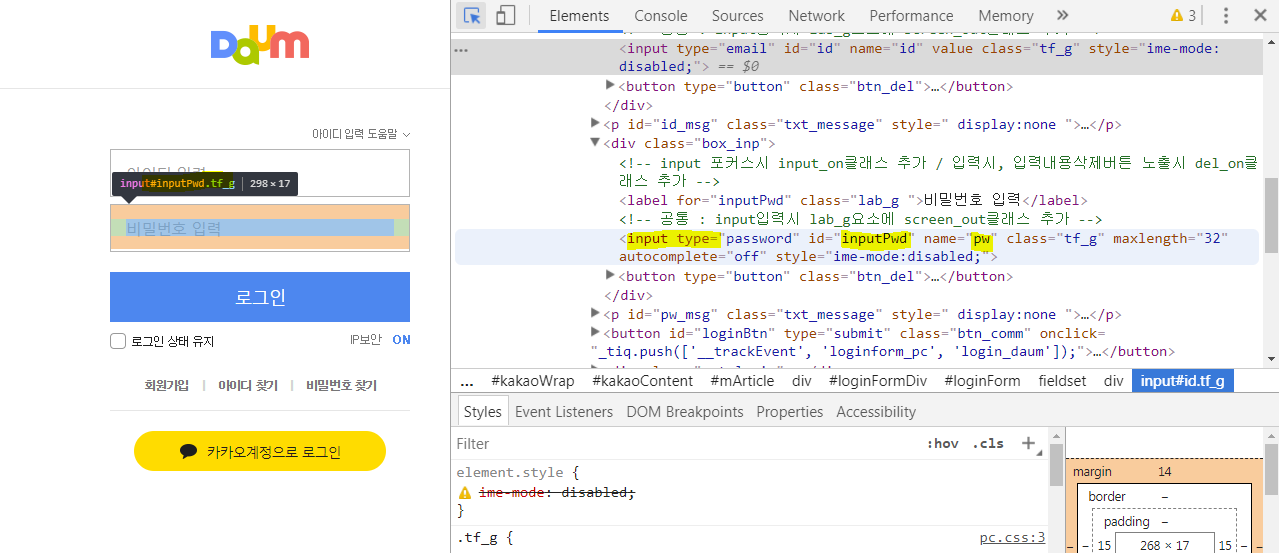
Task: Click the ime-mode warning triangle icon
Action: pos(464,493)
